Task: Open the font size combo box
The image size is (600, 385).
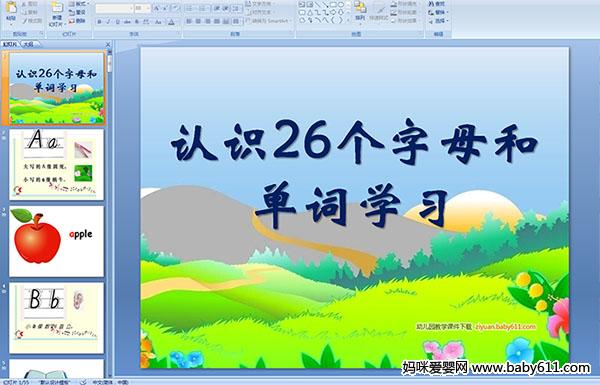Action: pyautogui.click(x=142, y=8)
